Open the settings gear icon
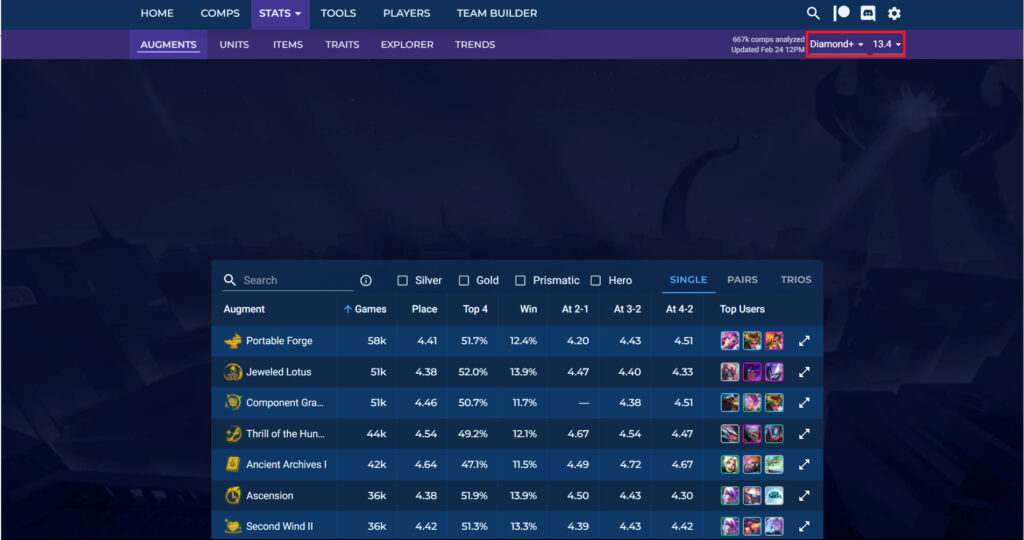1024x540 pixels. tap(894, 13)
